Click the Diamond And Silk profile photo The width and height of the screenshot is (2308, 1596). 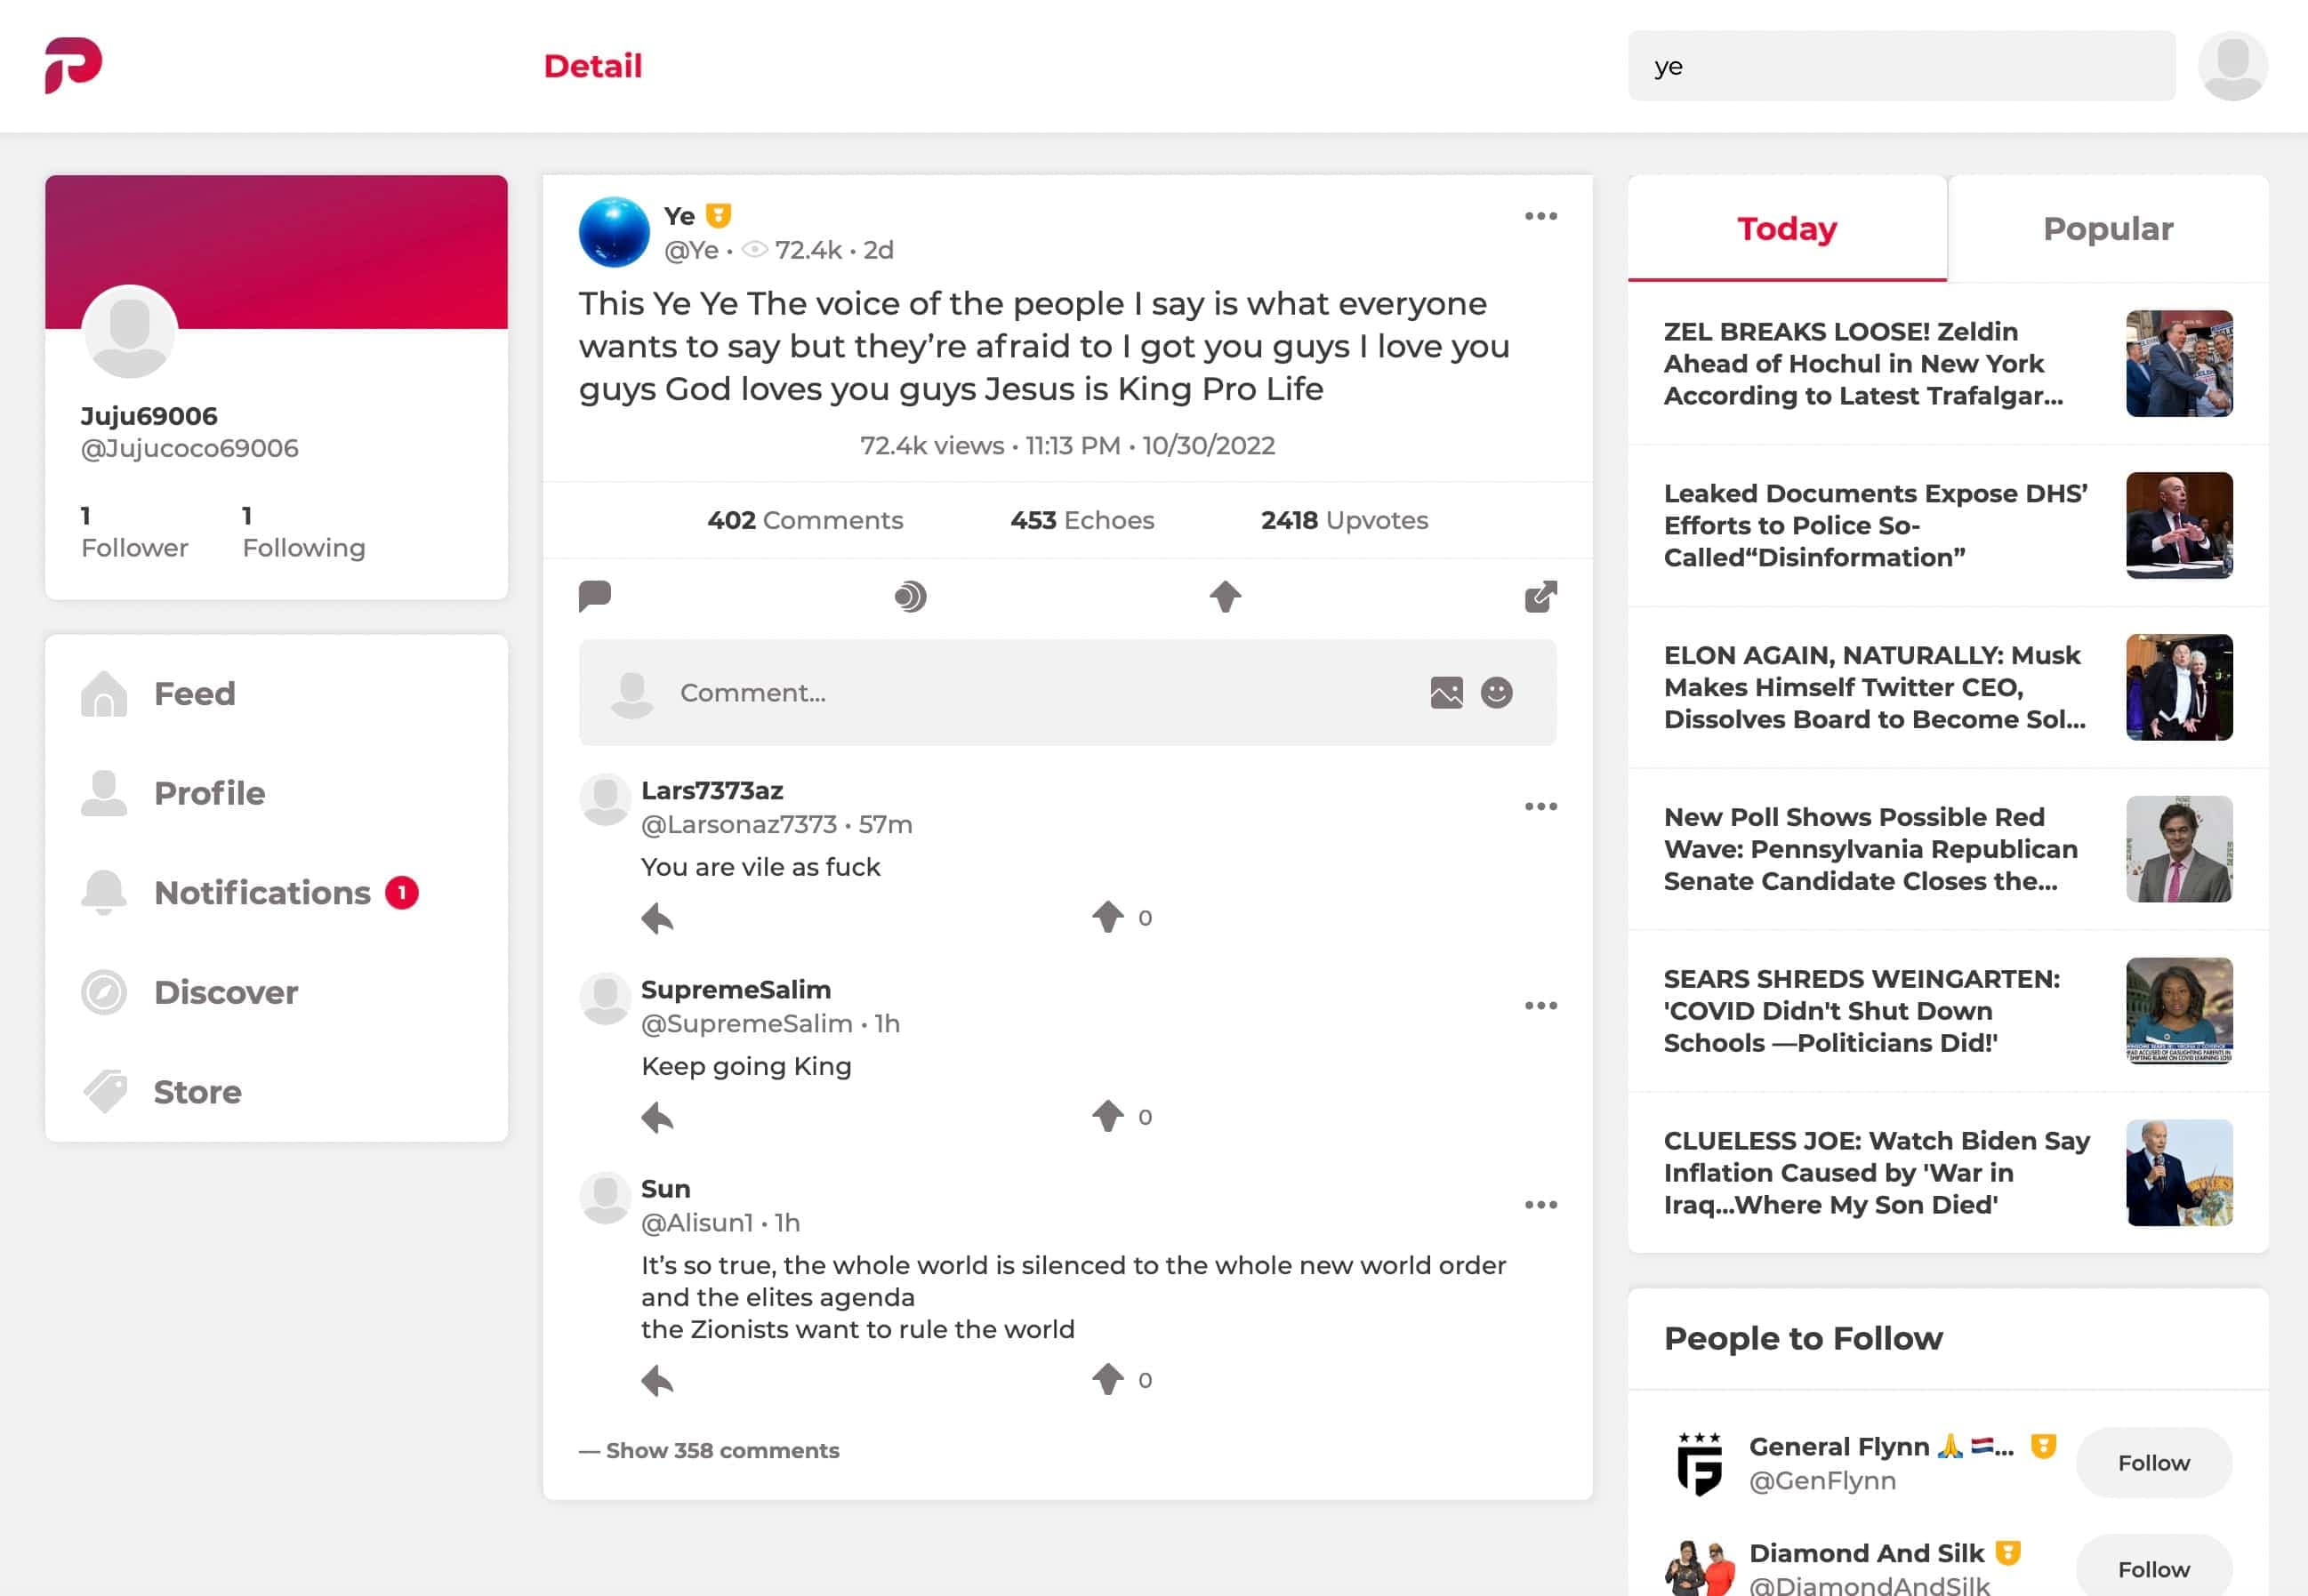point(1699,1568)
